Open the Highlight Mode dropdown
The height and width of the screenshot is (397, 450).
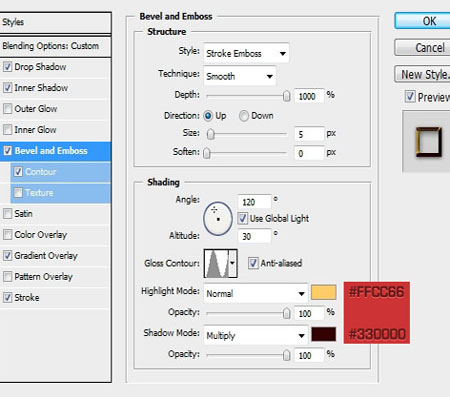coord(255,293)
